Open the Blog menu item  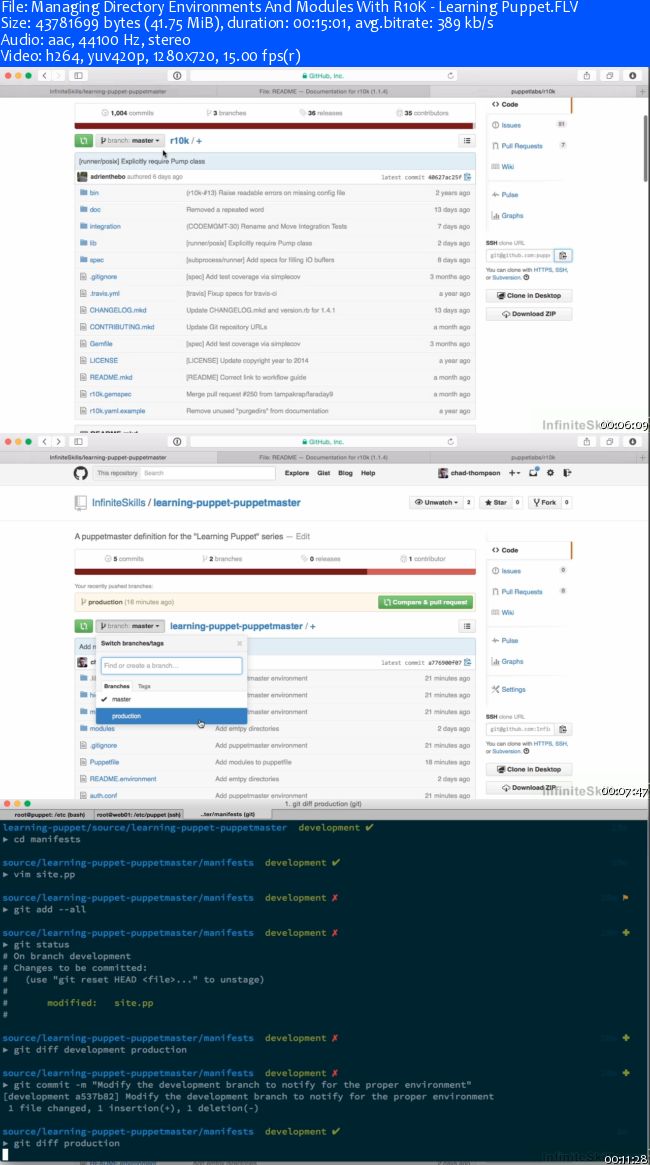345,473
